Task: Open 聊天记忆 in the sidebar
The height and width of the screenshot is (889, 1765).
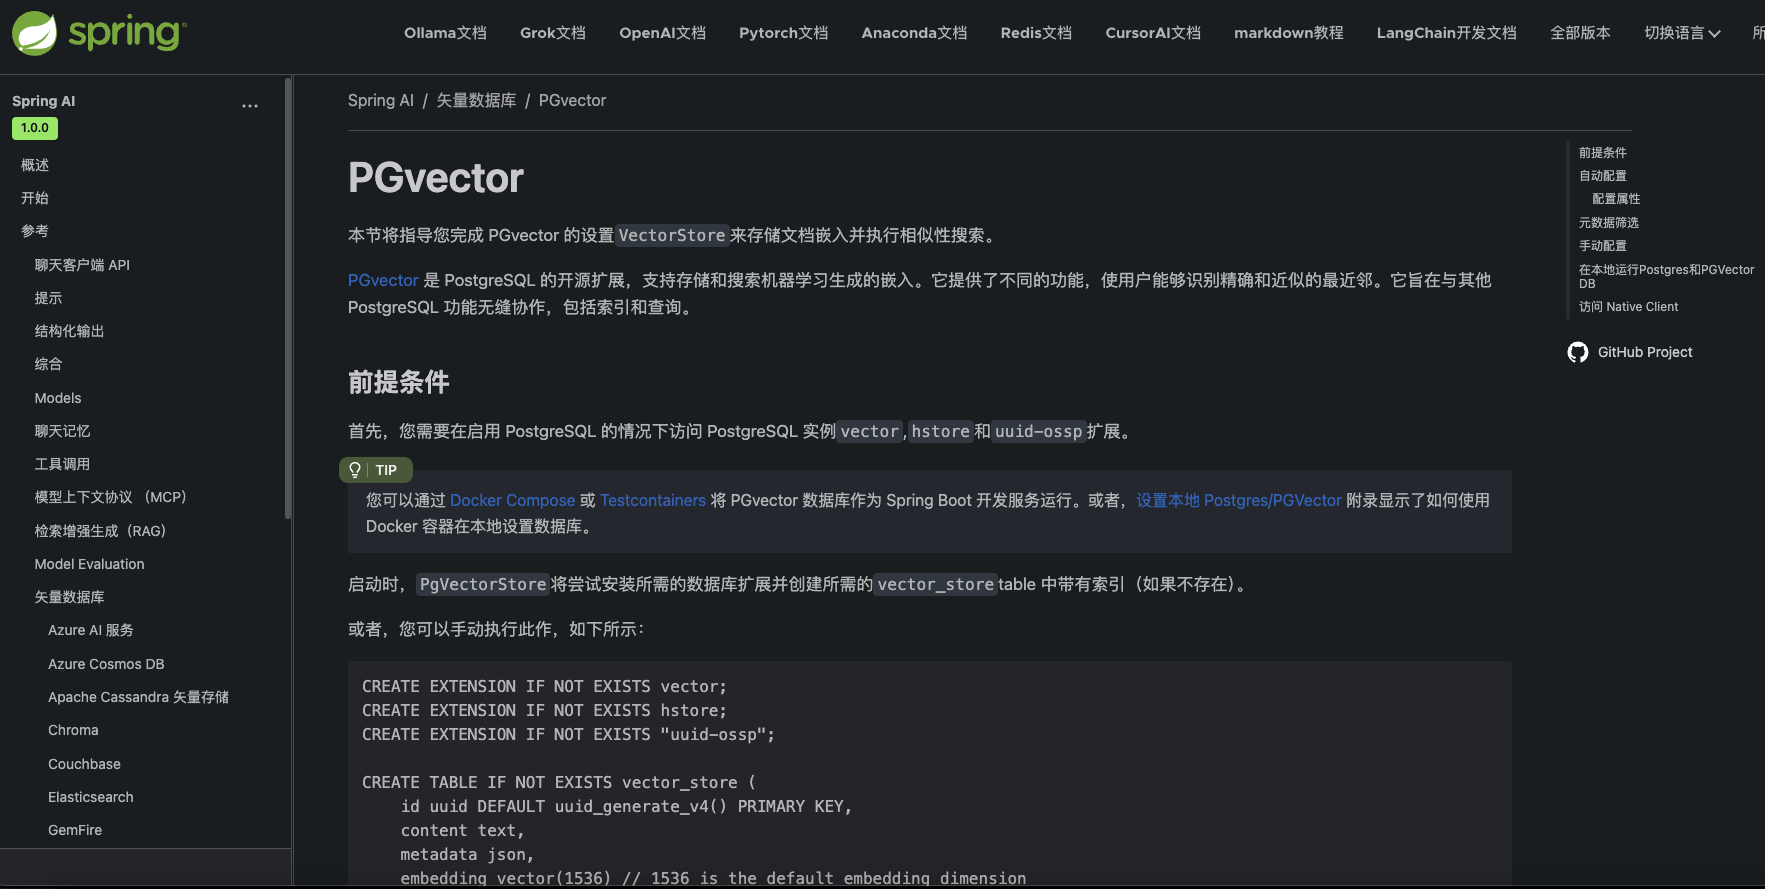Action: click(62, 431)
